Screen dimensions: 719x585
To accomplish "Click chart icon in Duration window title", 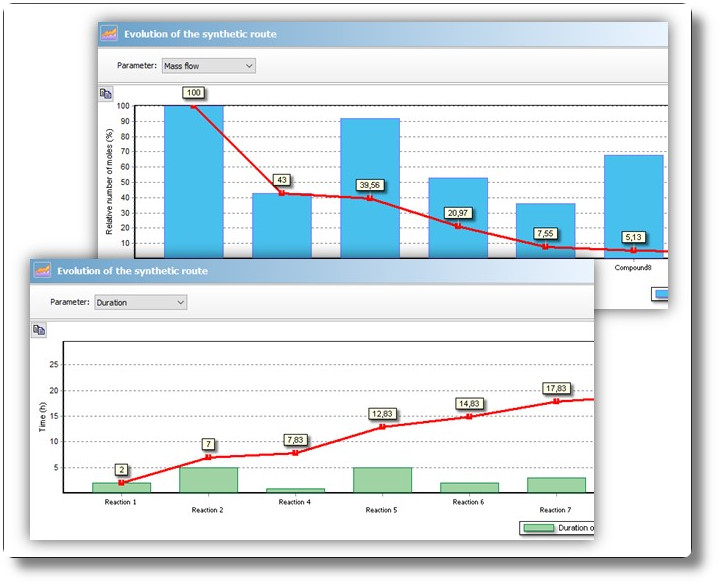I will coord(42,270).
